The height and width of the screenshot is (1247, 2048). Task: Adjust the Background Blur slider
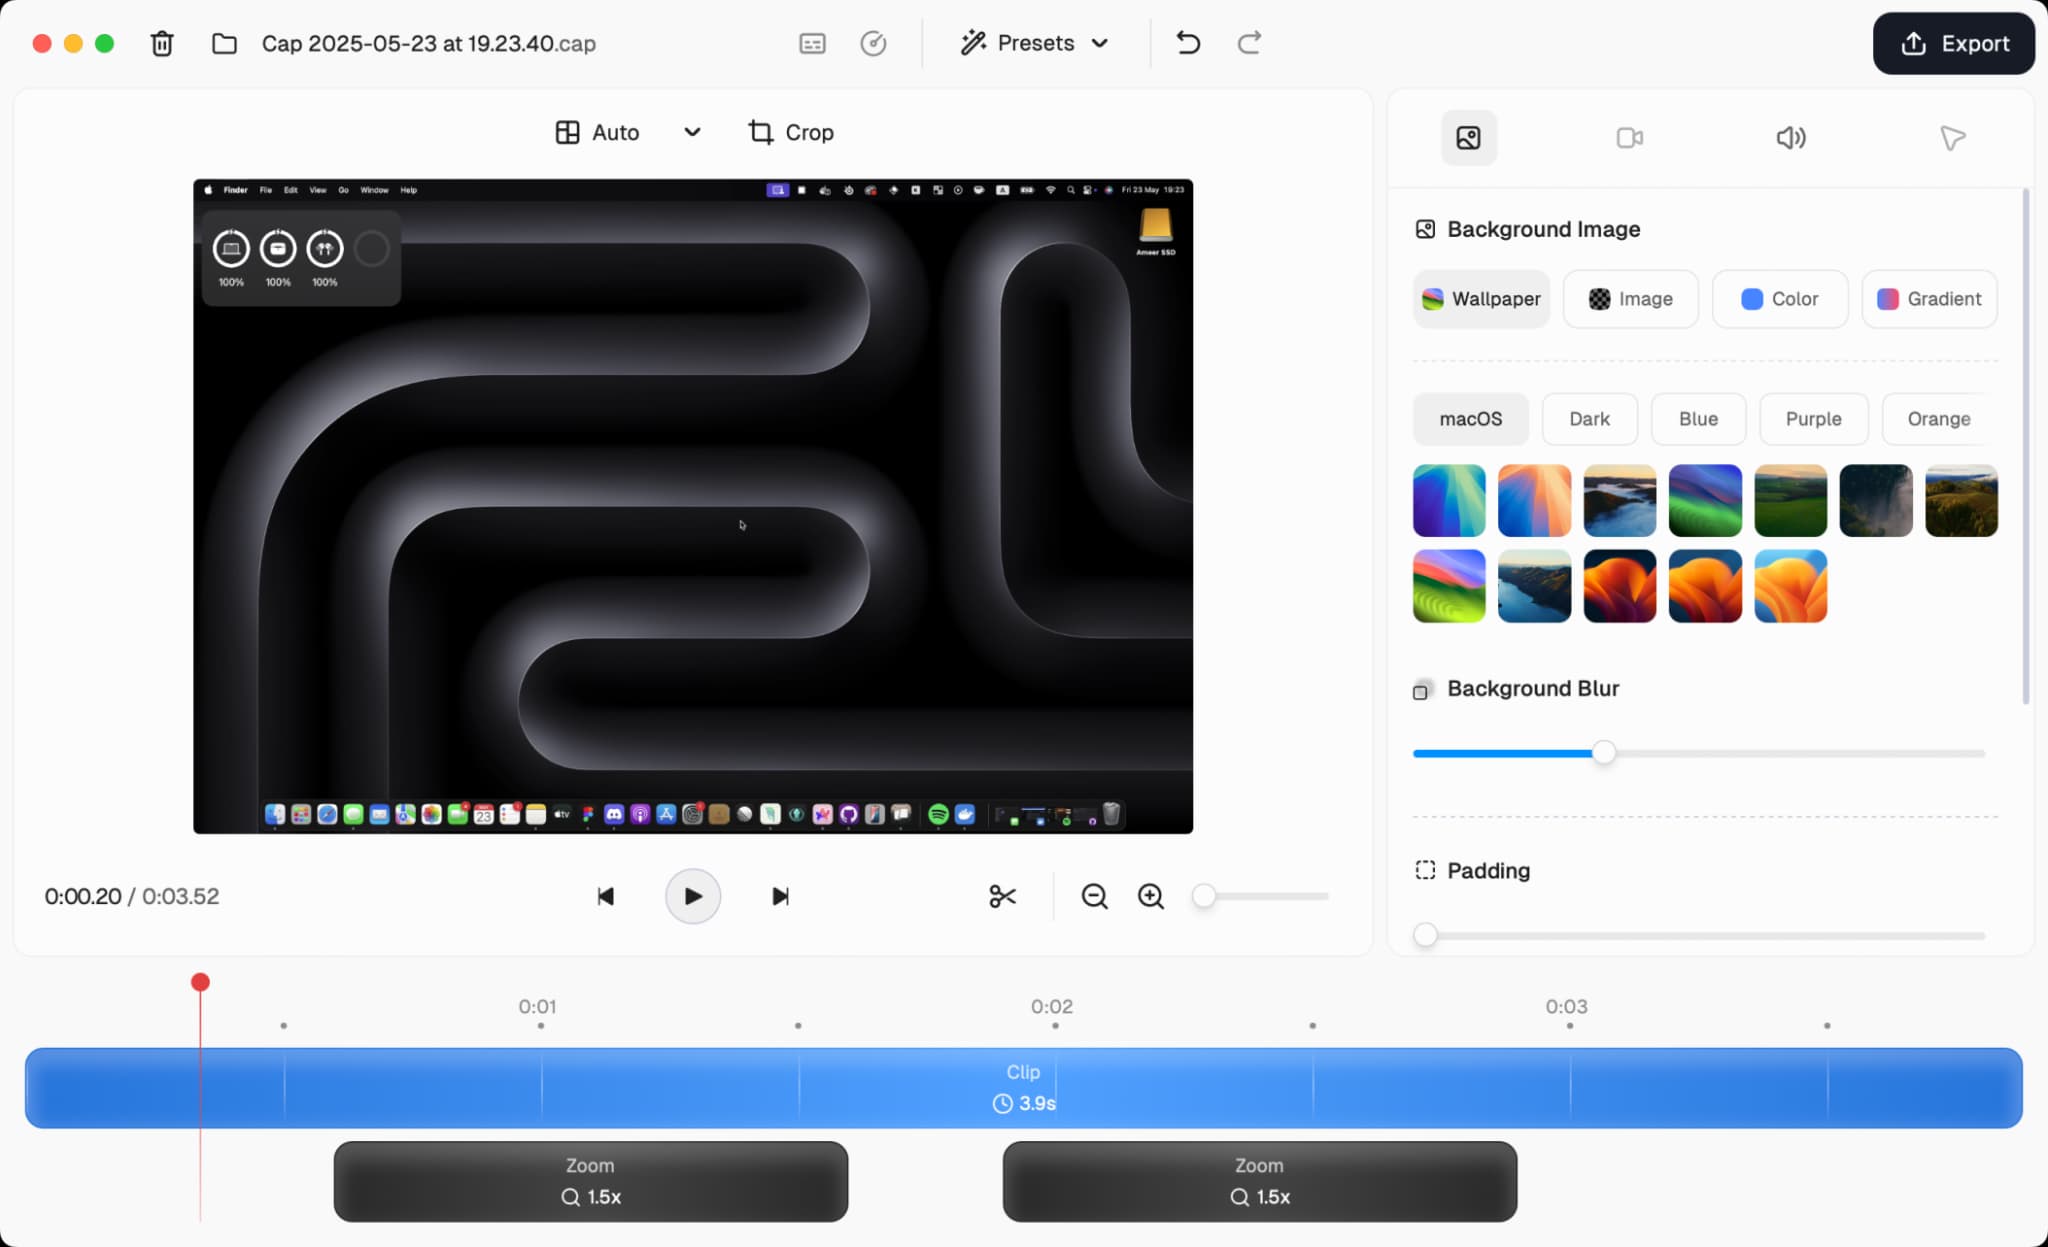click(1604, 752)
